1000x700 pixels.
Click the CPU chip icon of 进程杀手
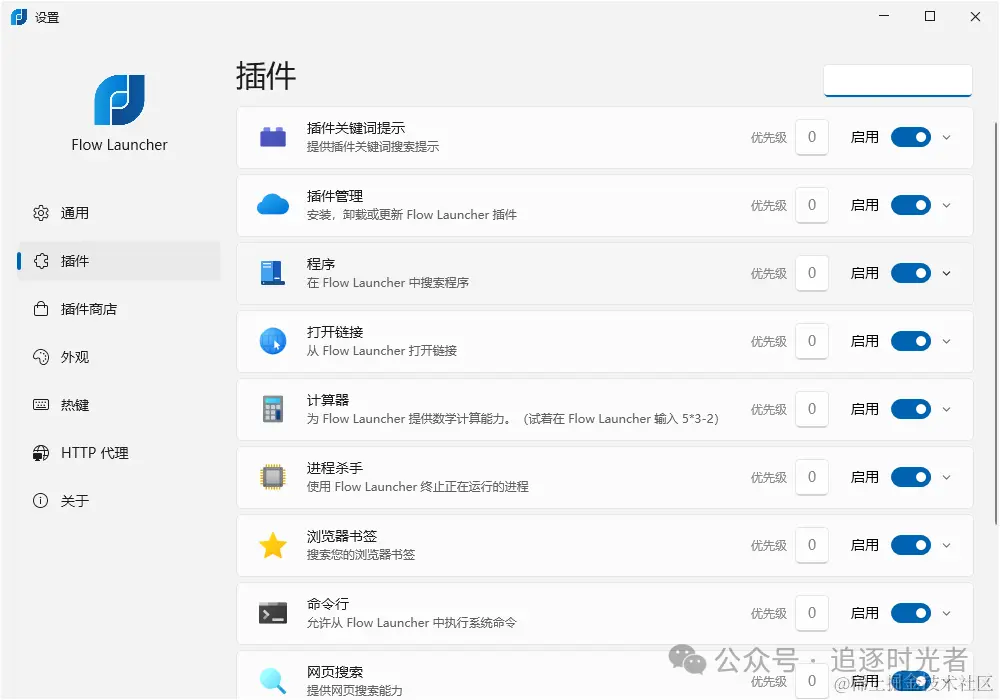click(273, 477)
